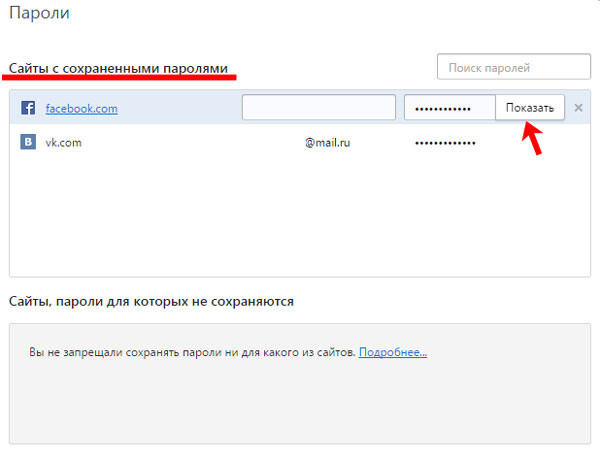Click the Facebook favicon icon
The image size is (600, 459).
28,108
